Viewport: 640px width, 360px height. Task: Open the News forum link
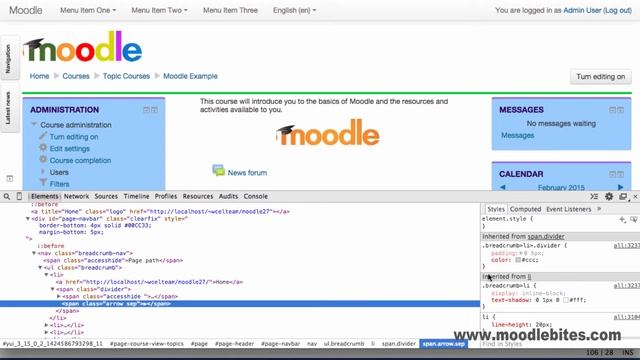click(x=247, y=173)
